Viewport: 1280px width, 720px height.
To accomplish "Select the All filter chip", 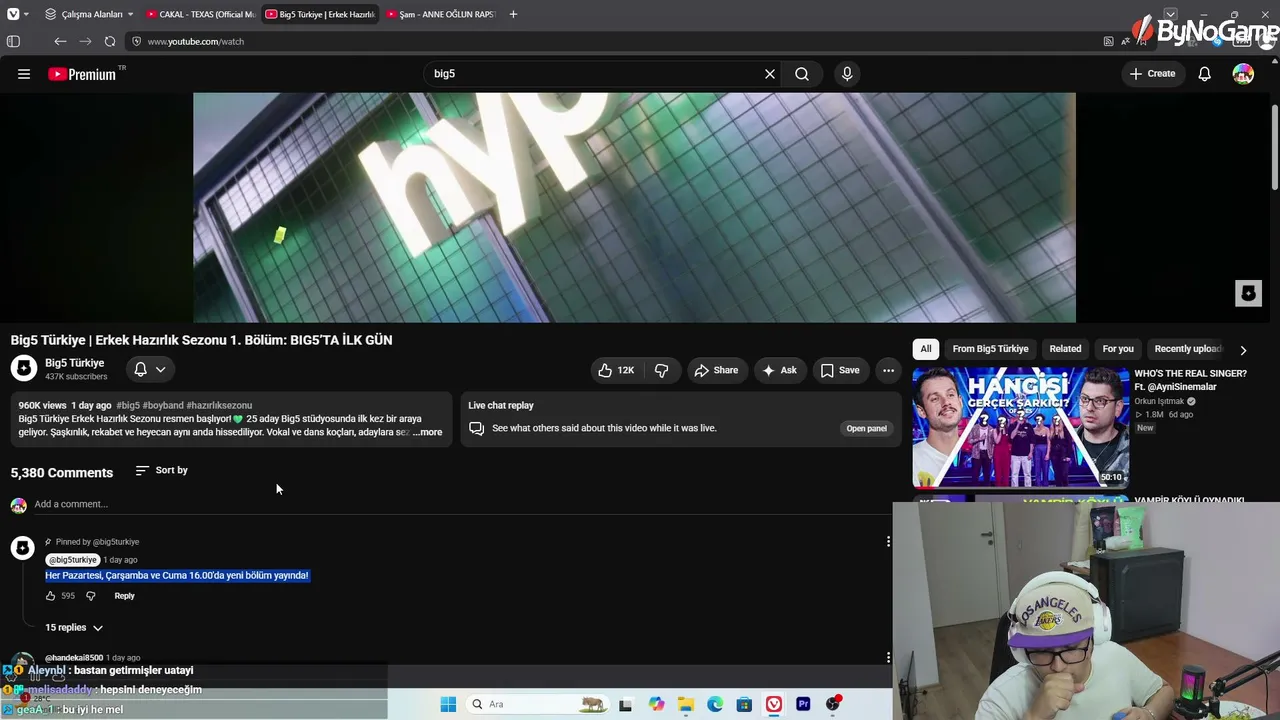I will coord(926,349).
